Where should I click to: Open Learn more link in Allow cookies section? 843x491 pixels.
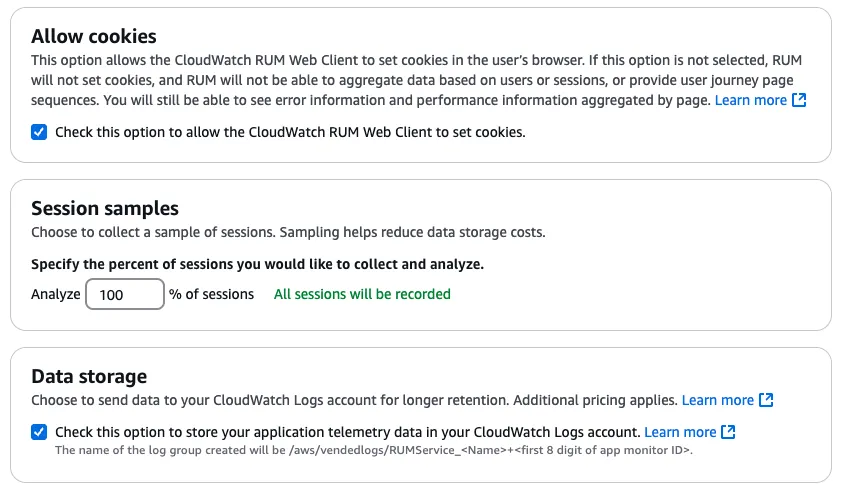coord(750,100)
